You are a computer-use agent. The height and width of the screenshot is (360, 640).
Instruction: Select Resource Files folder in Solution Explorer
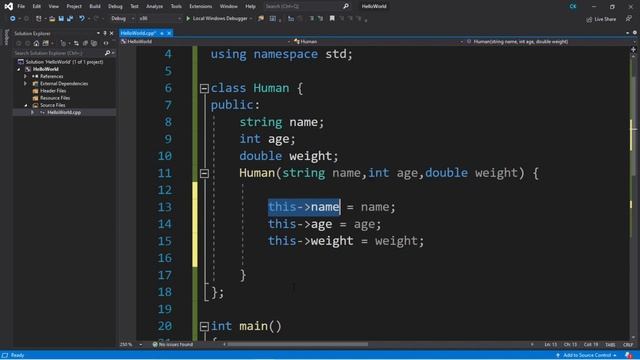click(55, 98)
